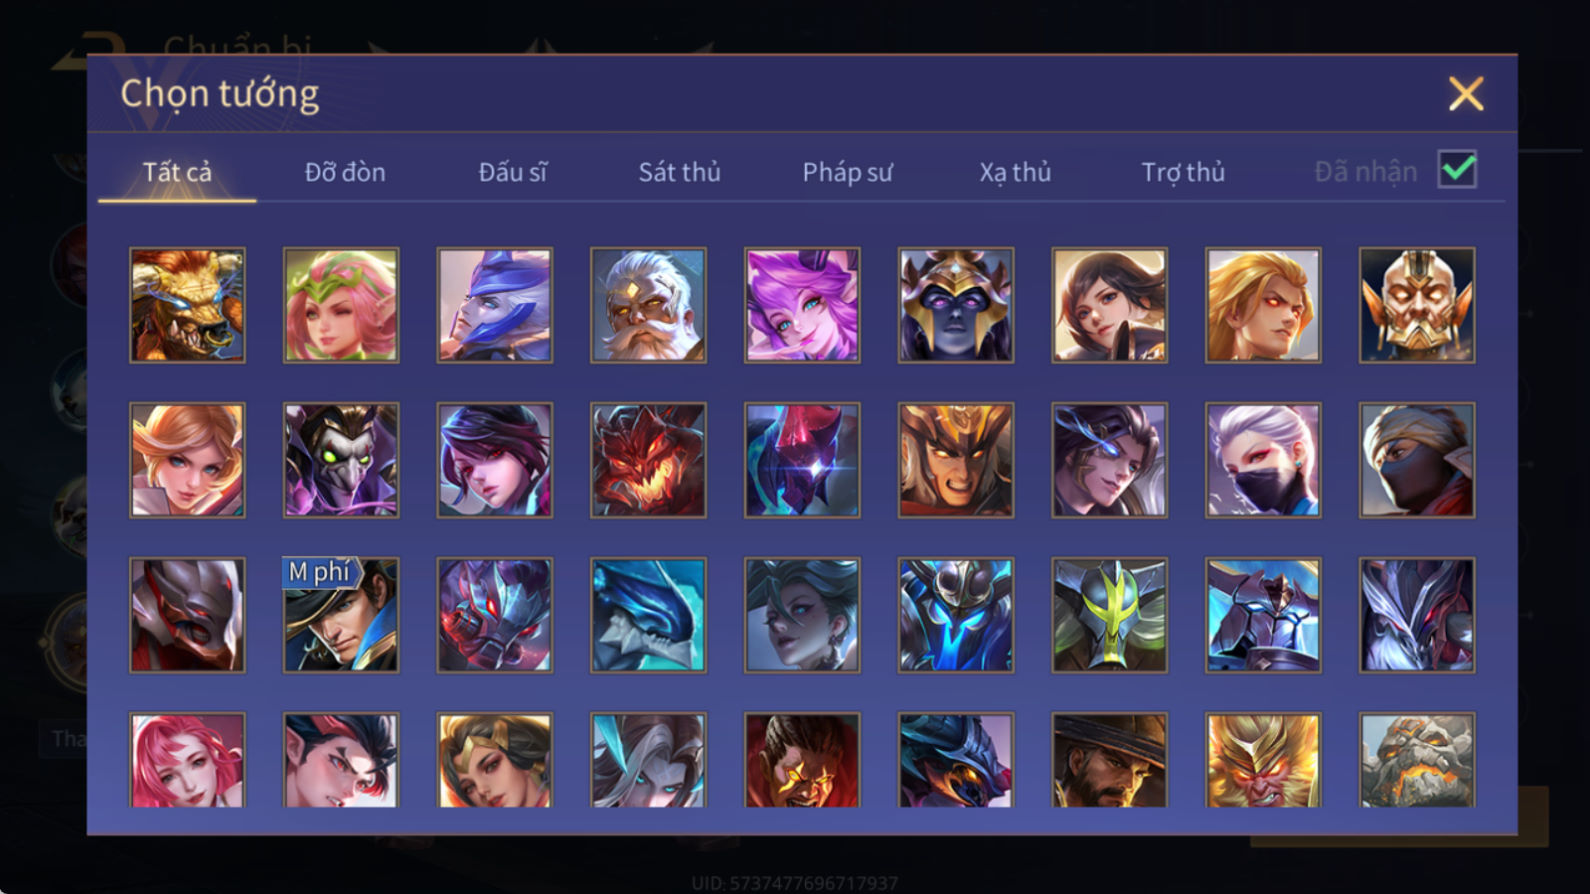Select the cowboy hat bearded hero

pyautogui.click(x=1109, y=760)
